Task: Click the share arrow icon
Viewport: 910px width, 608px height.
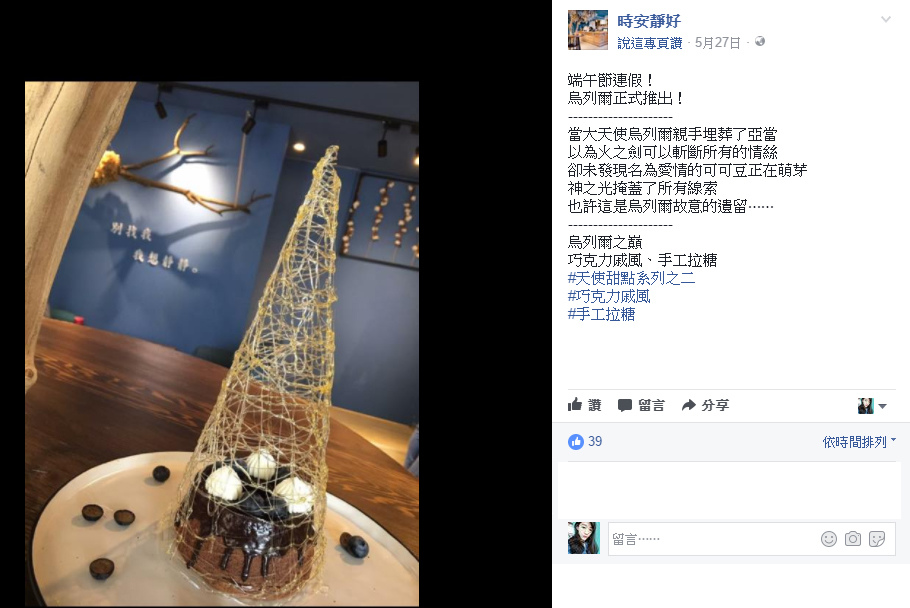Action: point(688,405)
